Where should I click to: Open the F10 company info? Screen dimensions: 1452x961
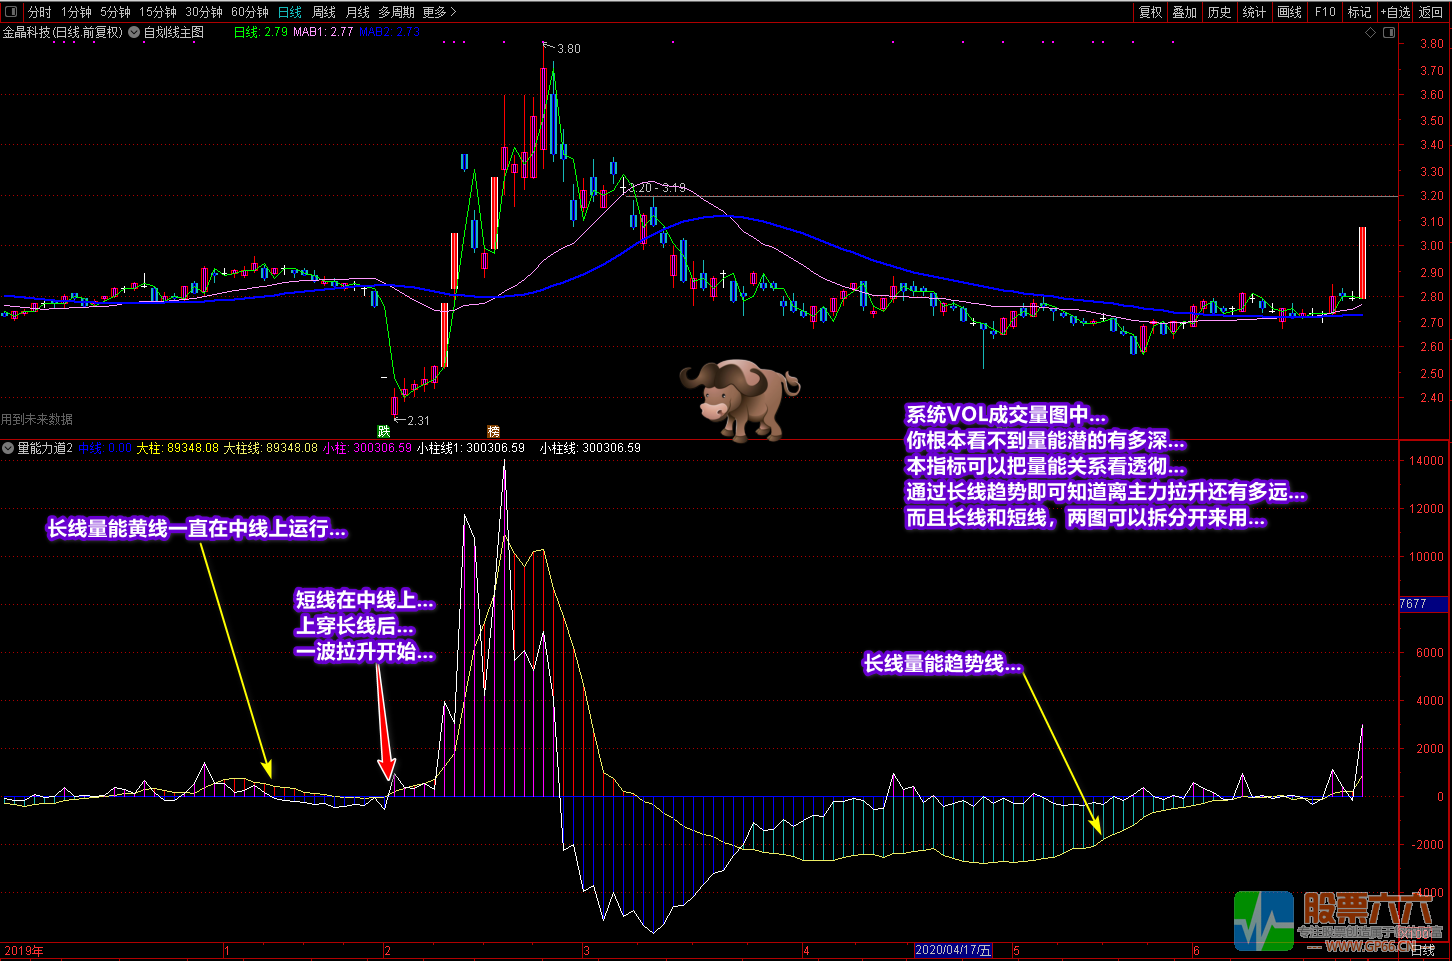(x=1325, y=12)
